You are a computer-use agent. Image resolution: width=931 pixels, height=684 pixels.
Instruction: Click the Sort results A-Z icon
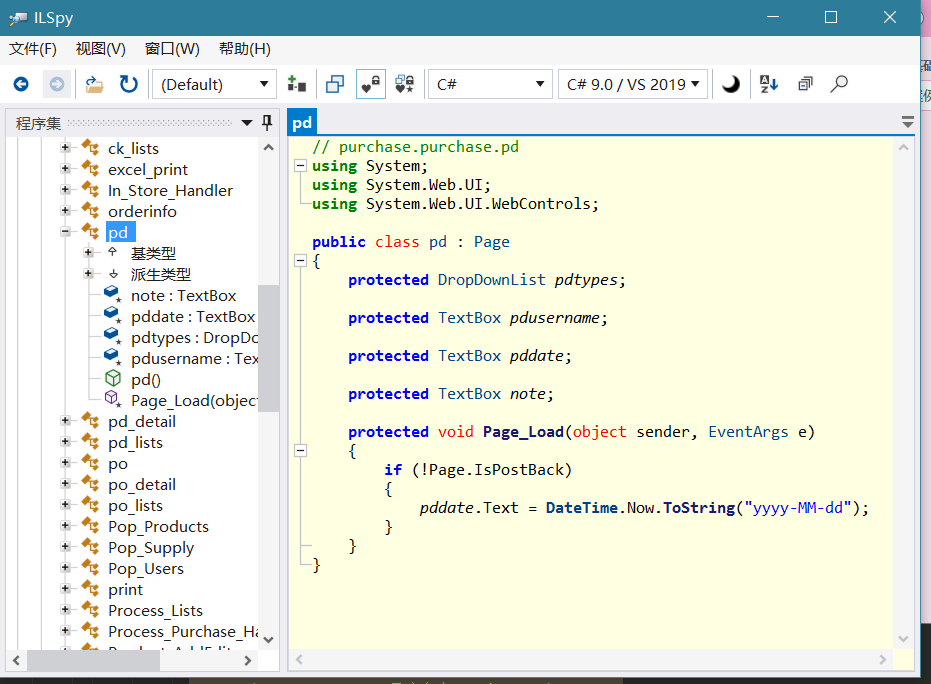768,85
